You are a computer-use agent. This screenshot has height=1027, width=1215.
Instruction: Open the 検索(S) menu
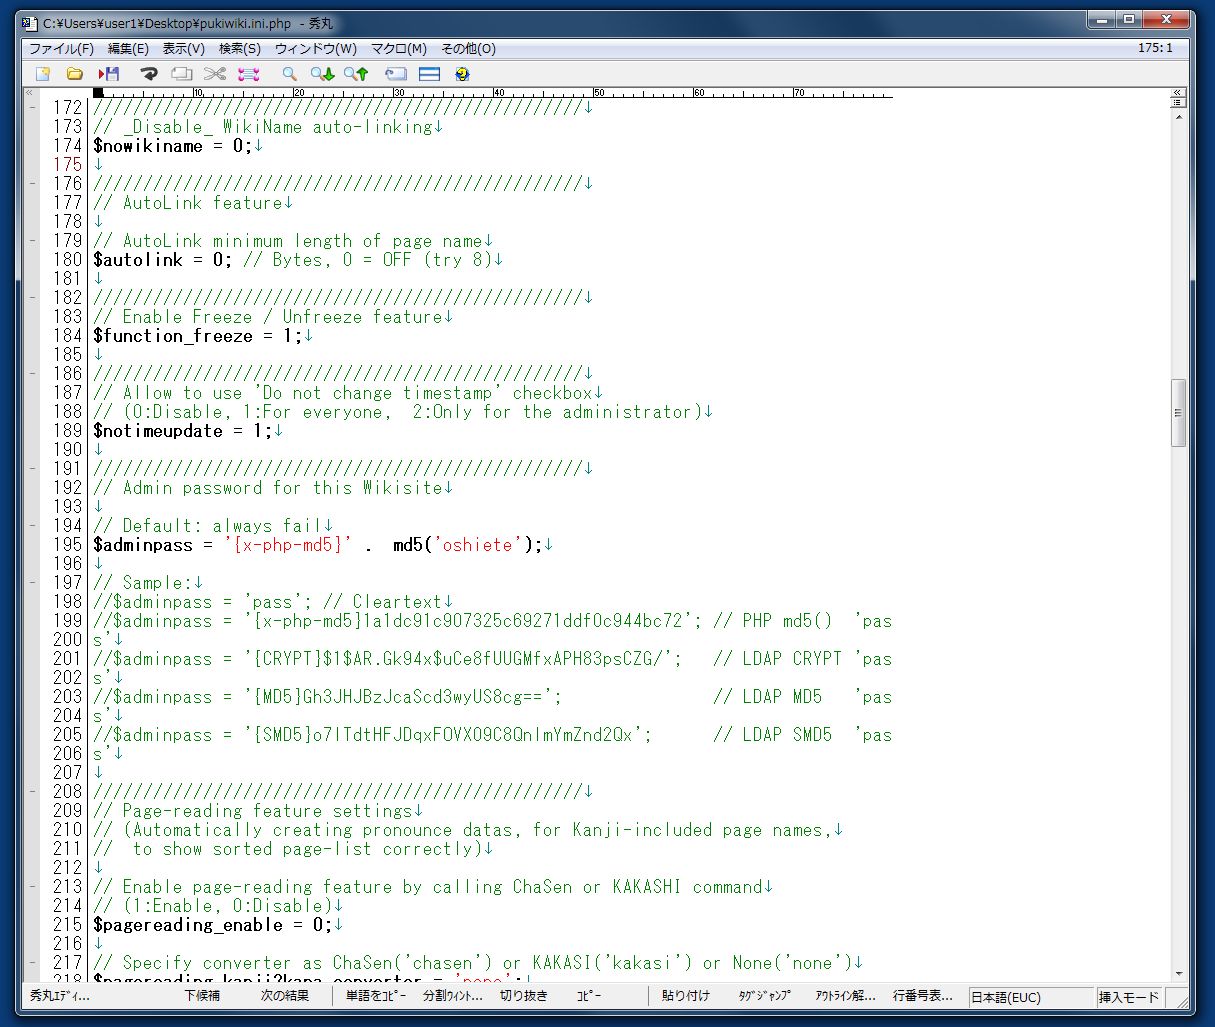tap(240, 48)
